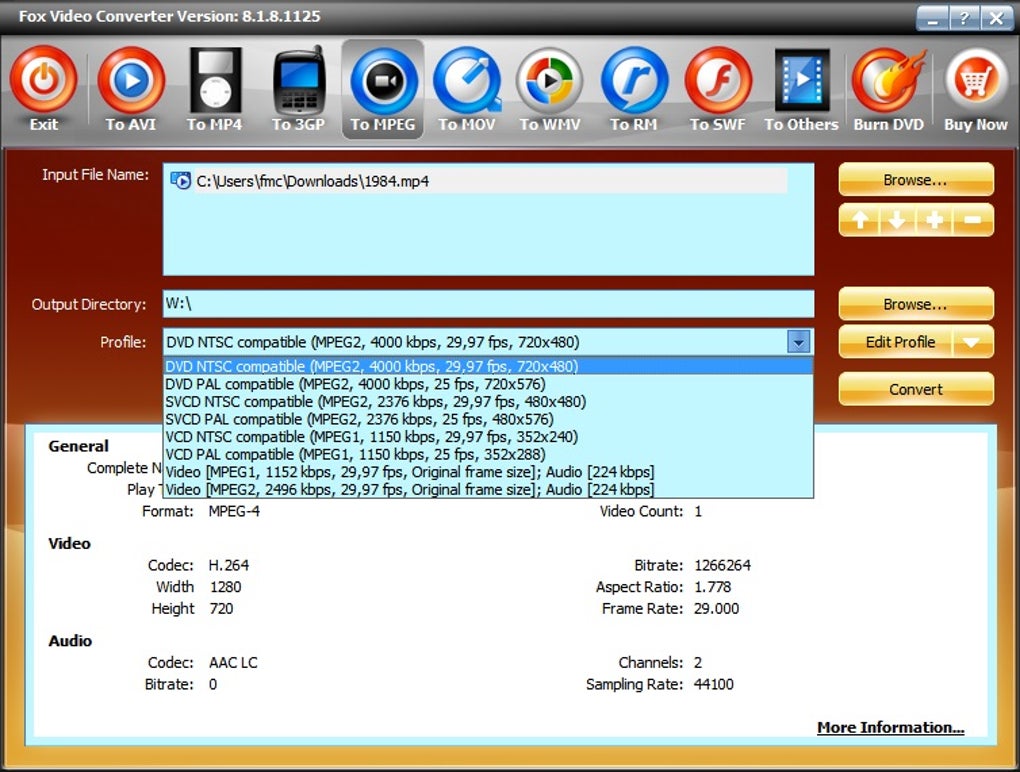Browse for an input file

click(x=916, y=180)
